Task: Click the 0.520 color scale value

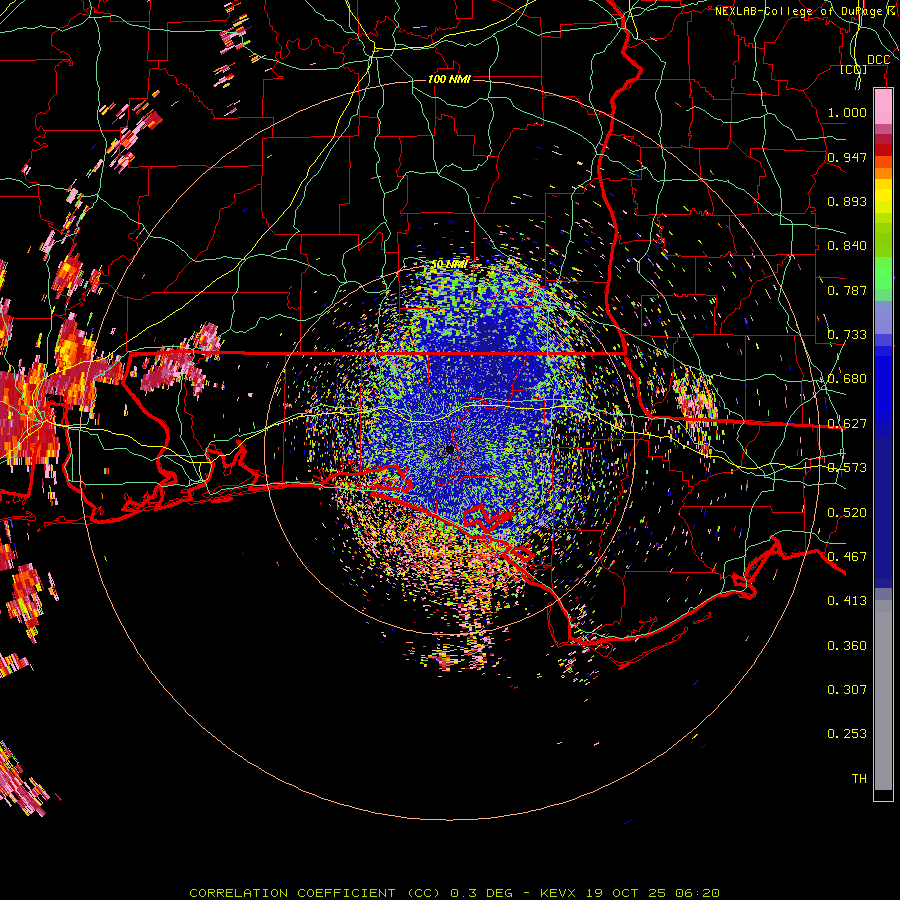Action: pyautogui.click(x=847, y=513)
